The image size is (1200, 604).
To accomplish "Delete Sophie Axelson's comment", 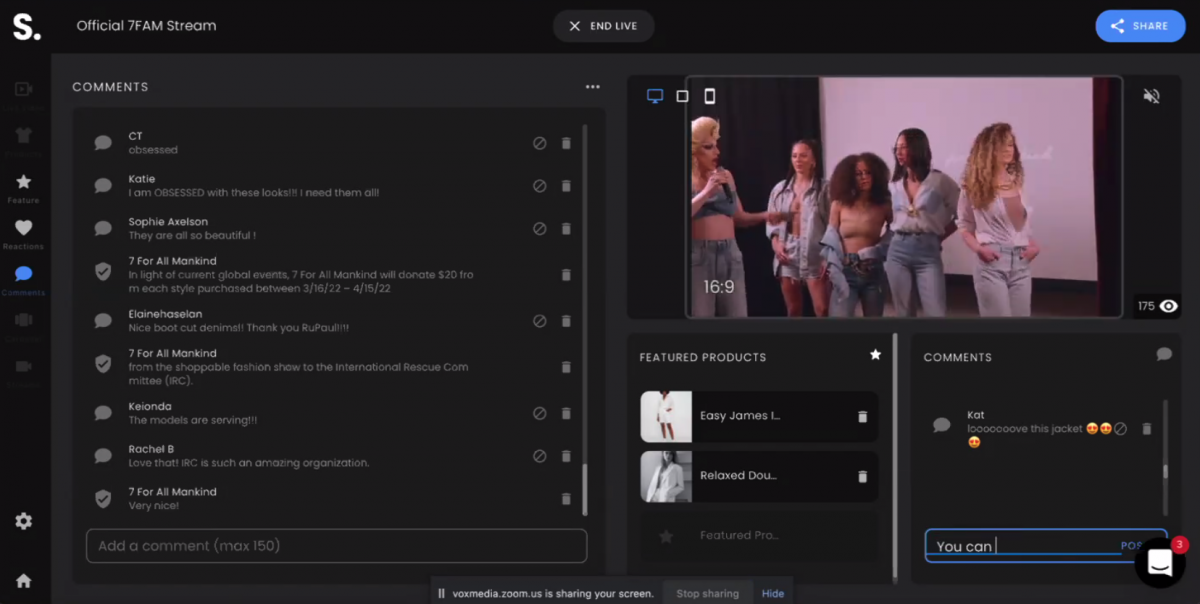I will pos(566,228).
